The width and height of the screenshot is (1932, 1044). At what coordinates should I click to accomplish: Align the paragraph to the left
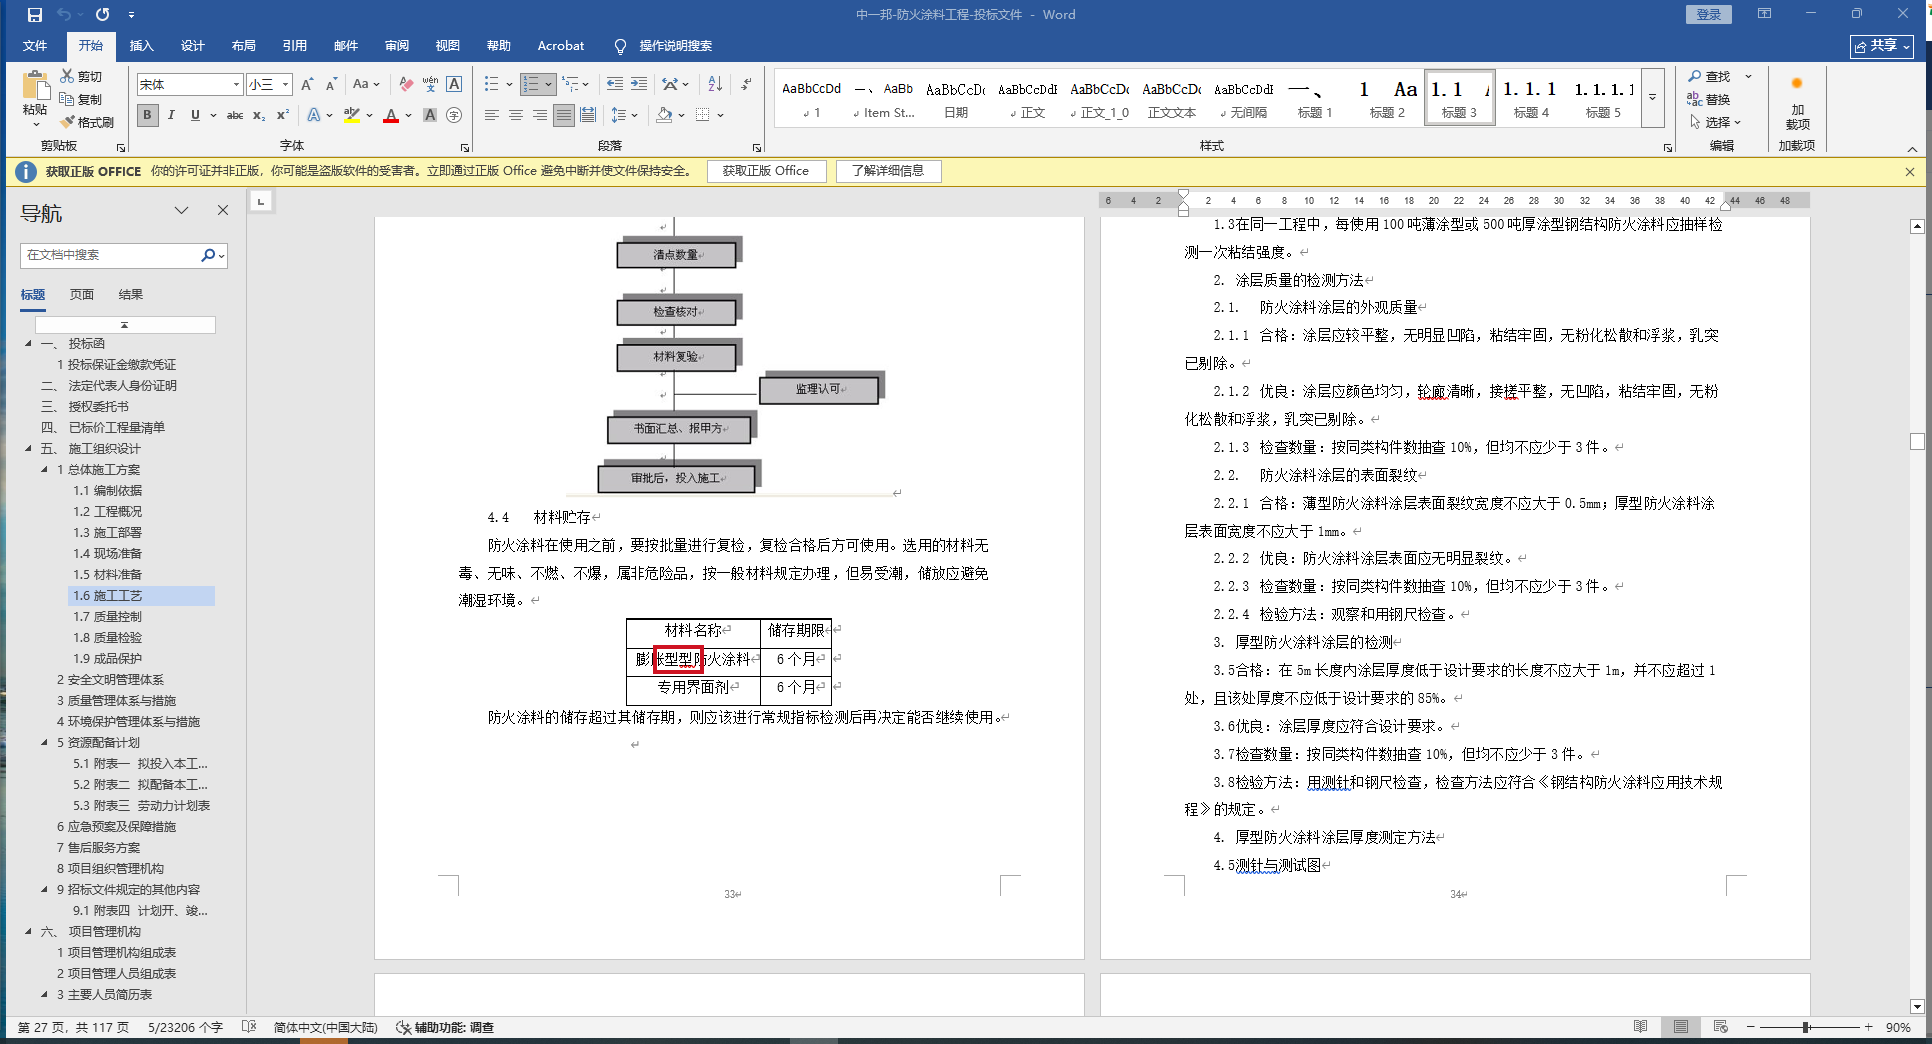pos(491,115)
